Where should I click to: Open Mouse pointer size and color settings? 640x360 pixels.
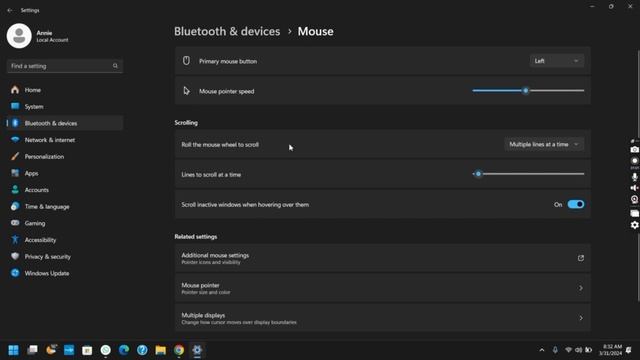pyautogui.click(x=382, y=288)
